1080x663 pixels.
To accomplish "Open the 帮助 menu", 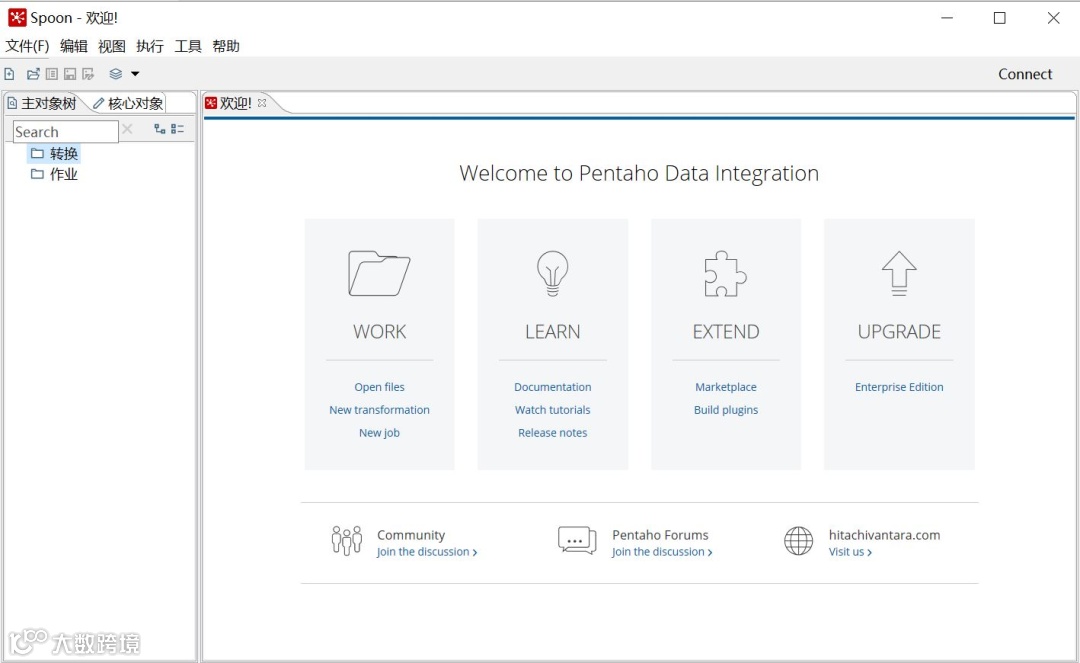I will (226, 46).
